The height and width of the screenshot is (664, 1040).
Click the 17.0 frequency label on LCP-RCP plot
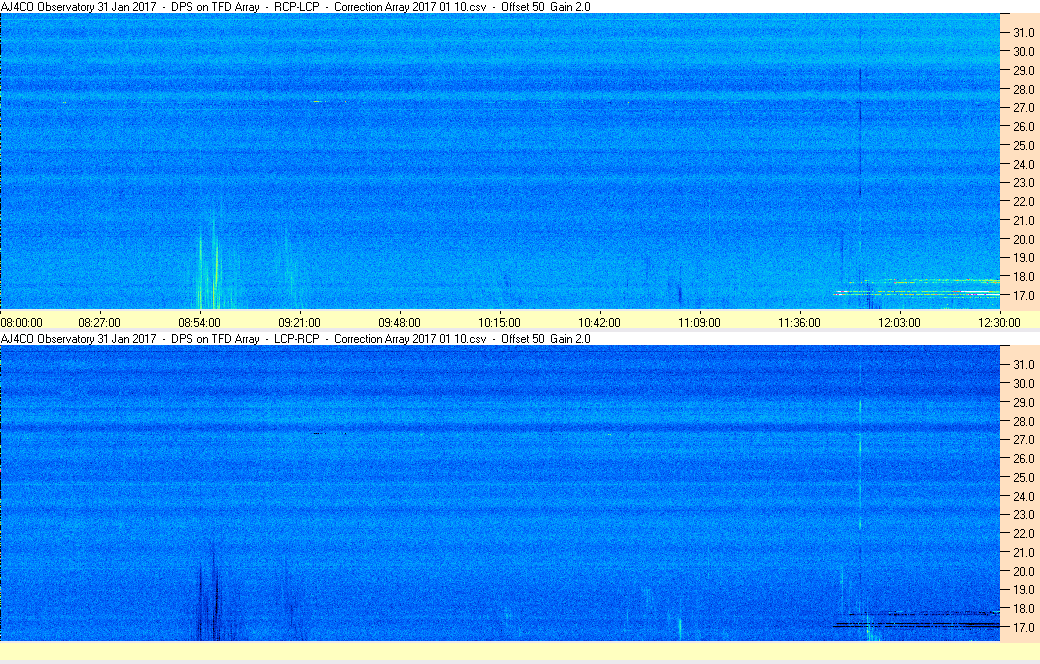pyautogui.click(x=1023, y=627)
